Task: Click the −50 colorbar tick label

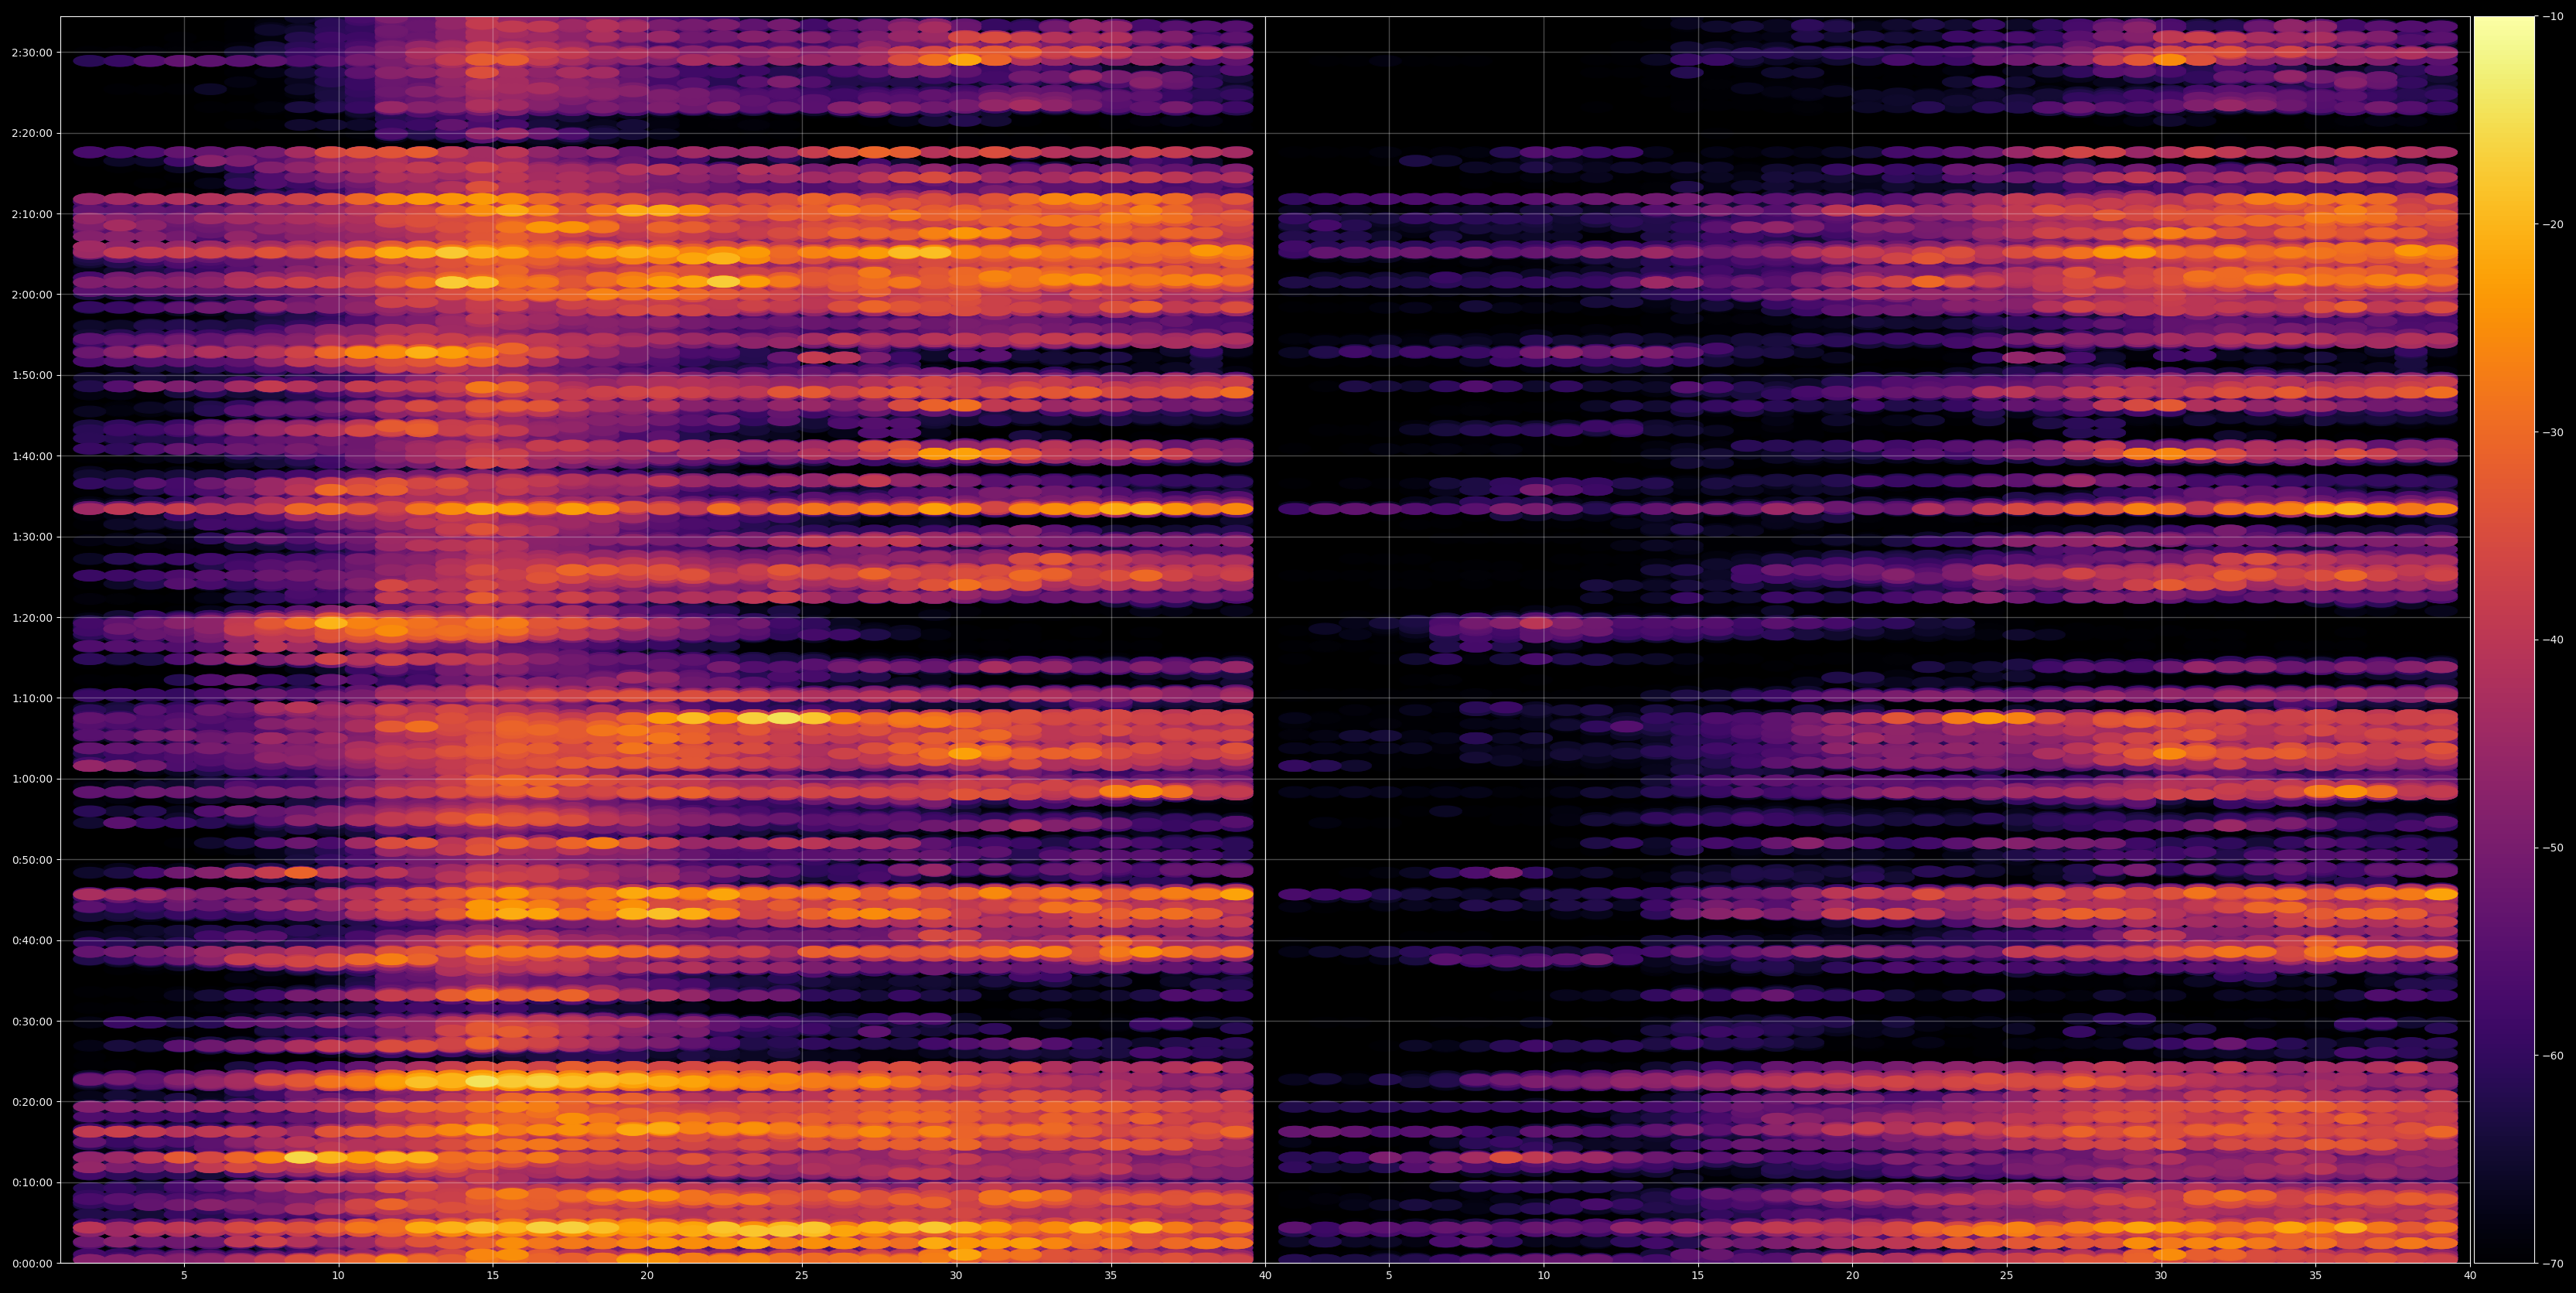Action: 2553,847
